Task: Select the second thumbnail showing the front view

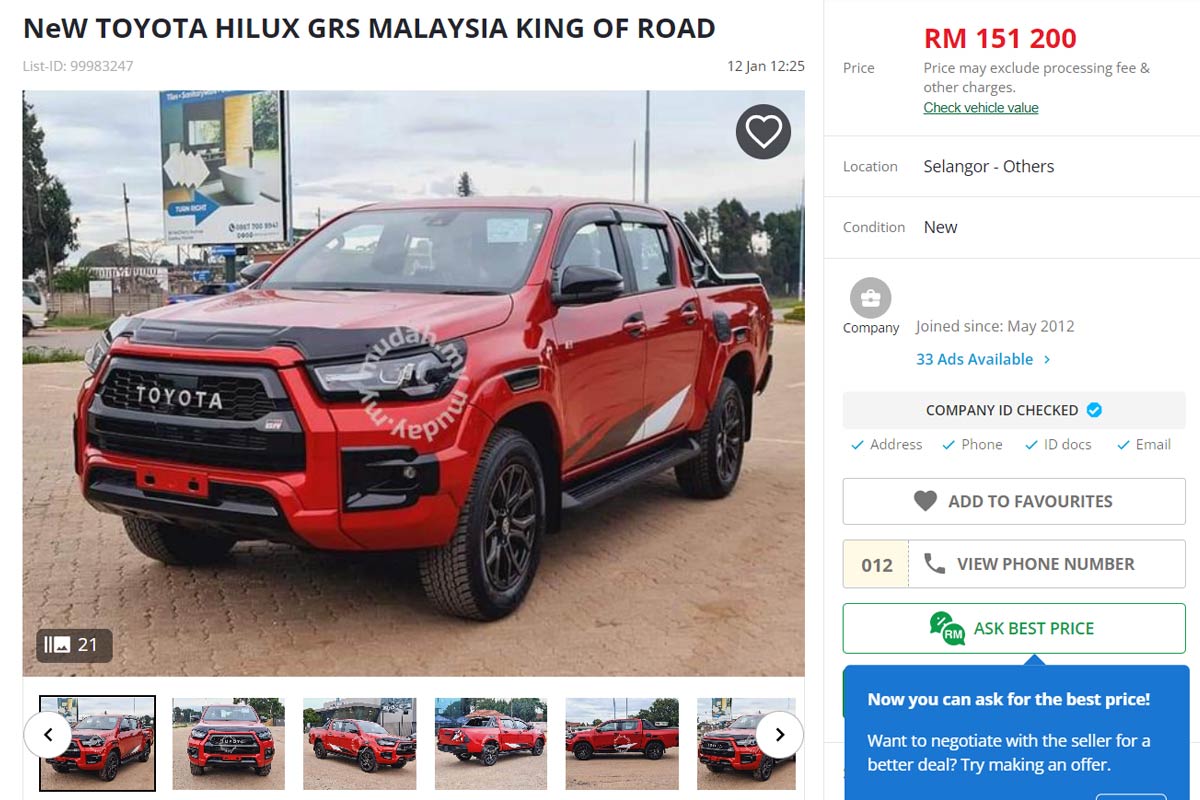Action: pos(228,744)
